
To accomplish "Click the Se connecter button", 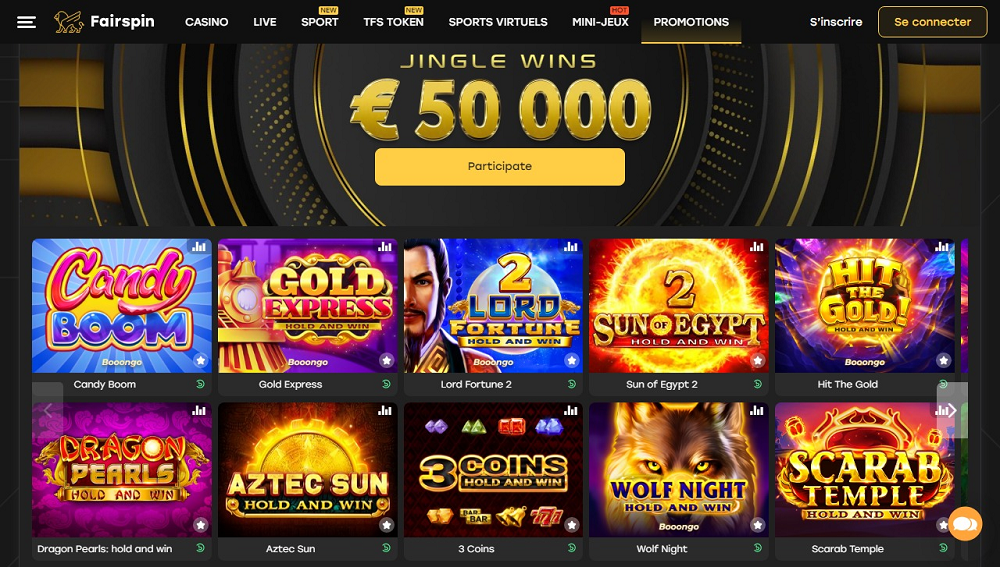I will [932, 22].
